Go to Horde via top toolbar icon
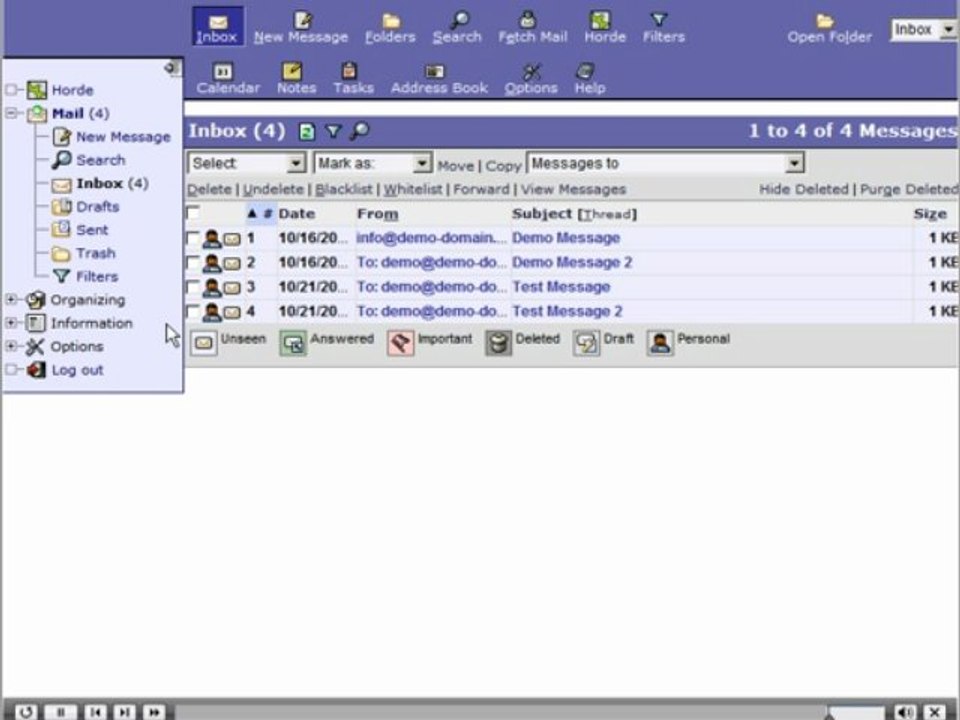 [600, 21]
